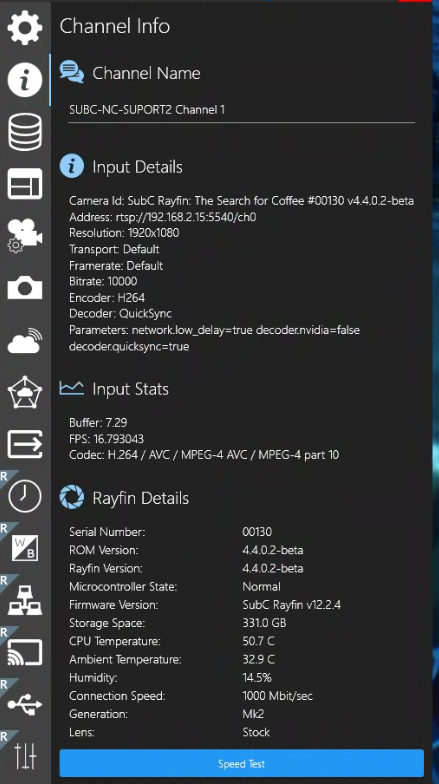
Task: Click the Channel Name chat bubble icon
Action: click(x=72, y=73)
